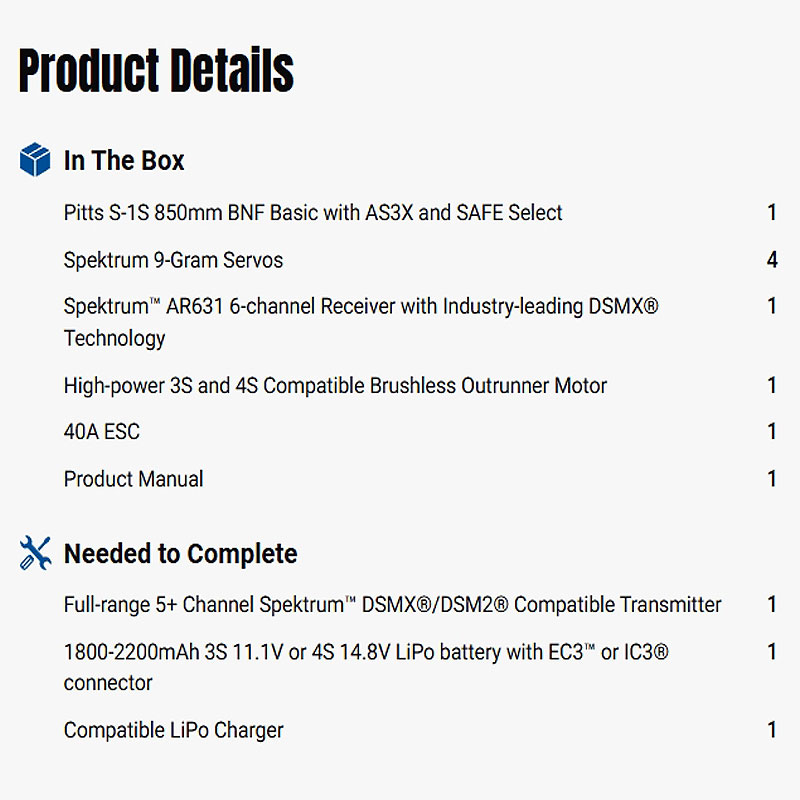Click the Product Manual item
The image size is (800, 800).
[x=134, y=479]
